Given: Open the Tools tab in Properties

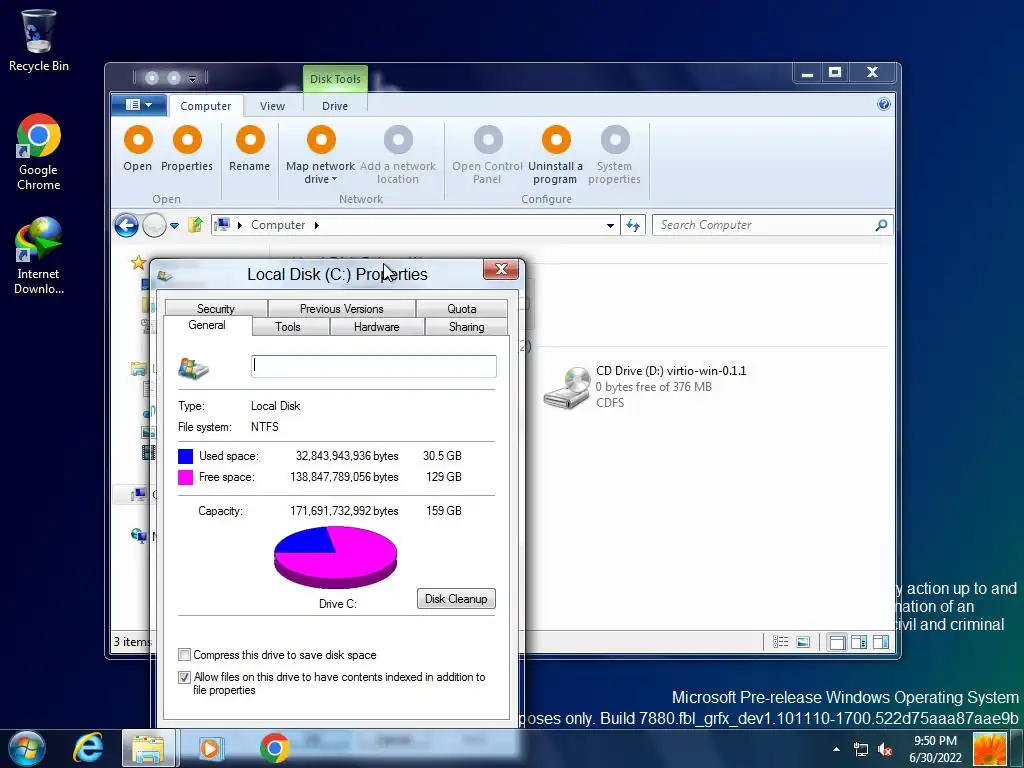Looking at the screenshot, I should coord(288,327).
